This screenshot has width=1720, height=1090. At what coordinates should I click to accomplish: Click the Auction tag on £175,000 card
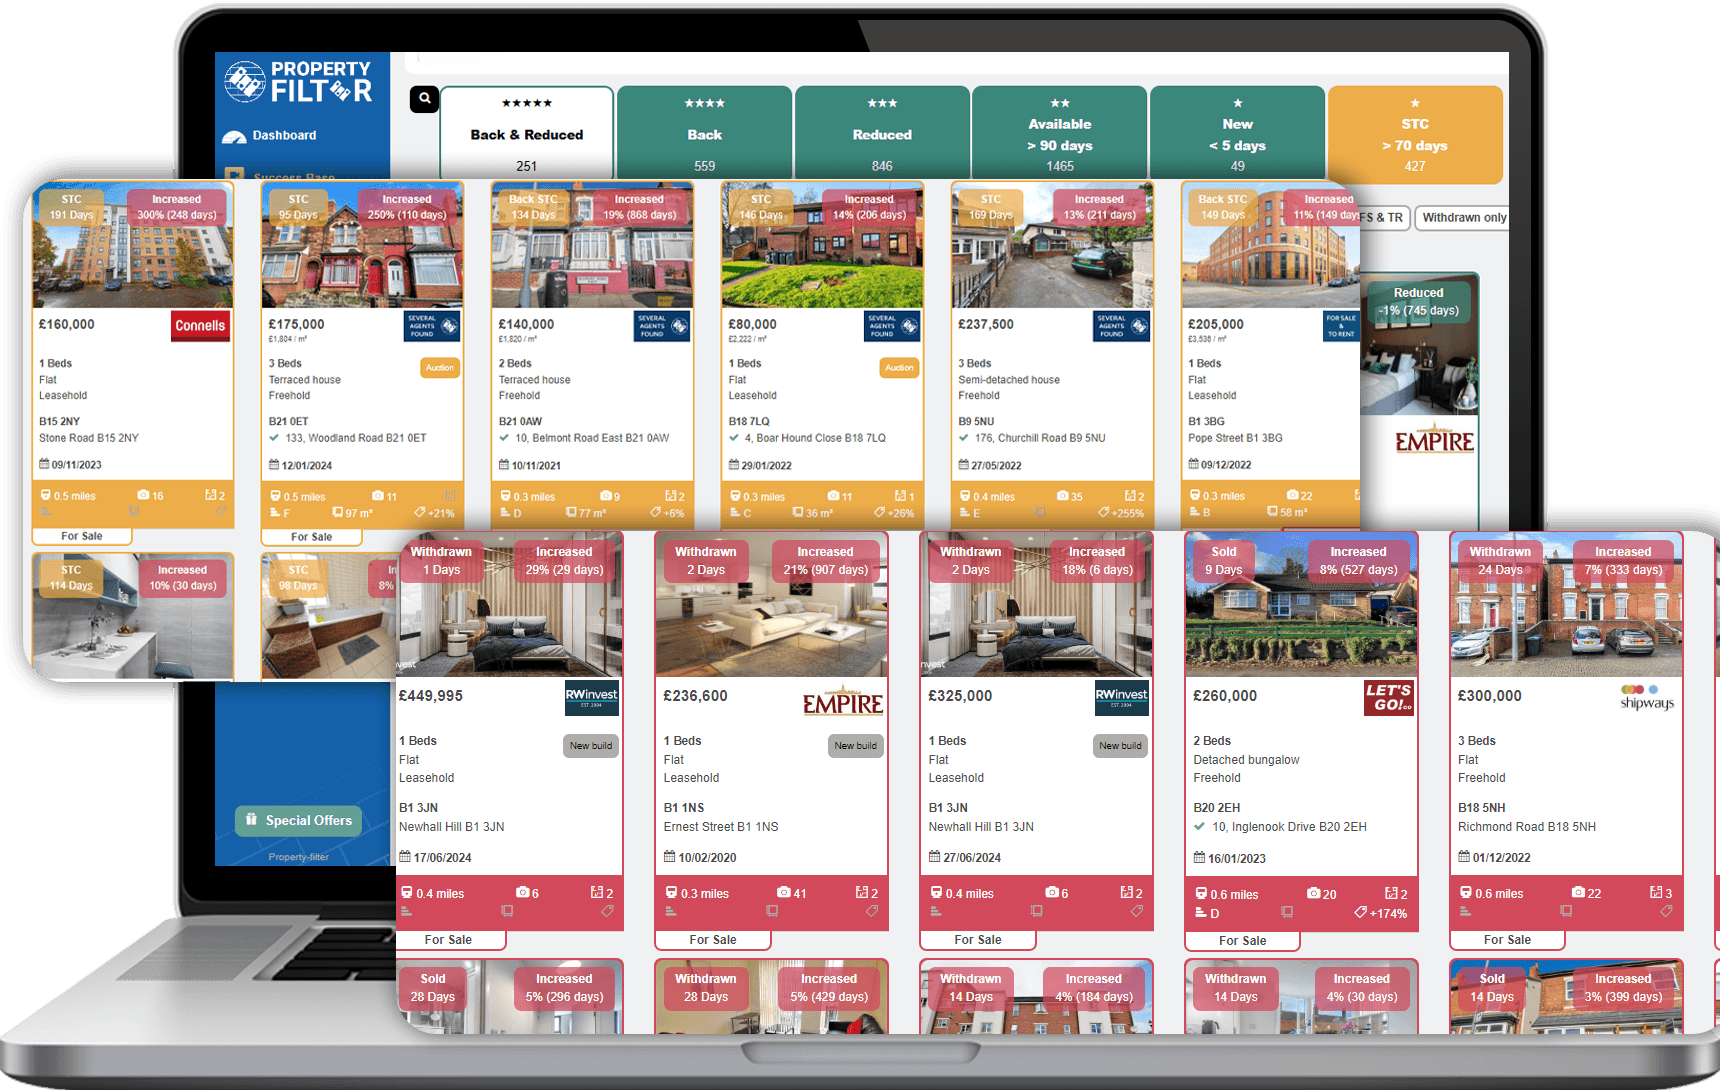(x=440, y=368)
